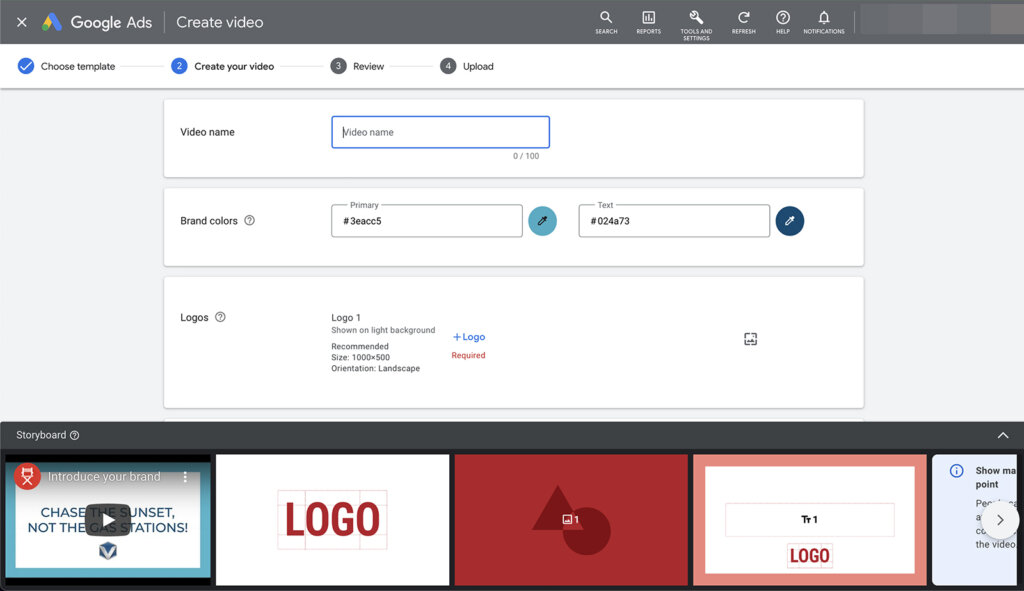
Task: Open the Search panel
Action: [606, 18]
